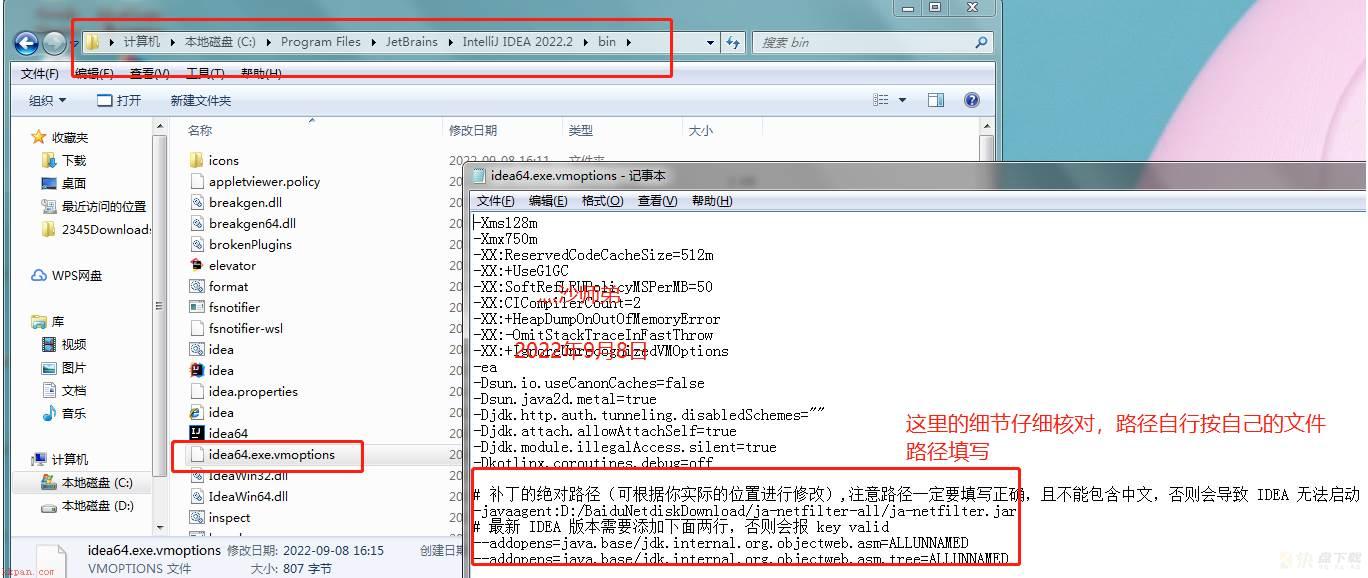Click the magnifier icon in the search box
The image size is (1368, 578).
[x=981, y=42]
